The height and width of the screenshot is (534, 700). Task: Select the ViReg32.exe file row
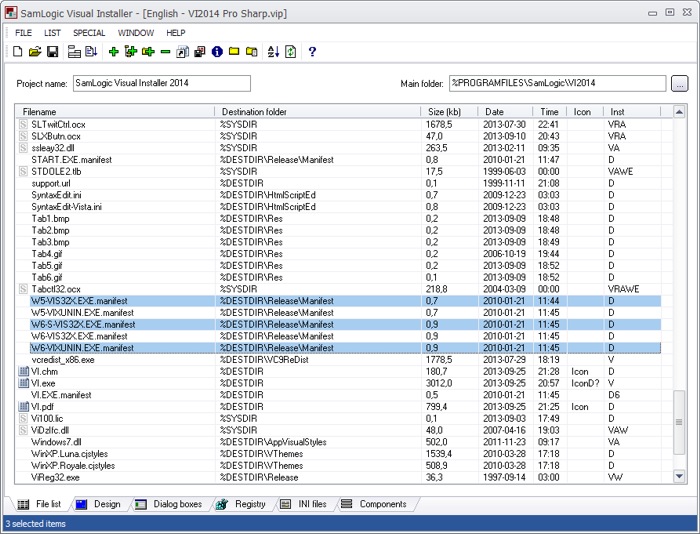coord(338,477)
